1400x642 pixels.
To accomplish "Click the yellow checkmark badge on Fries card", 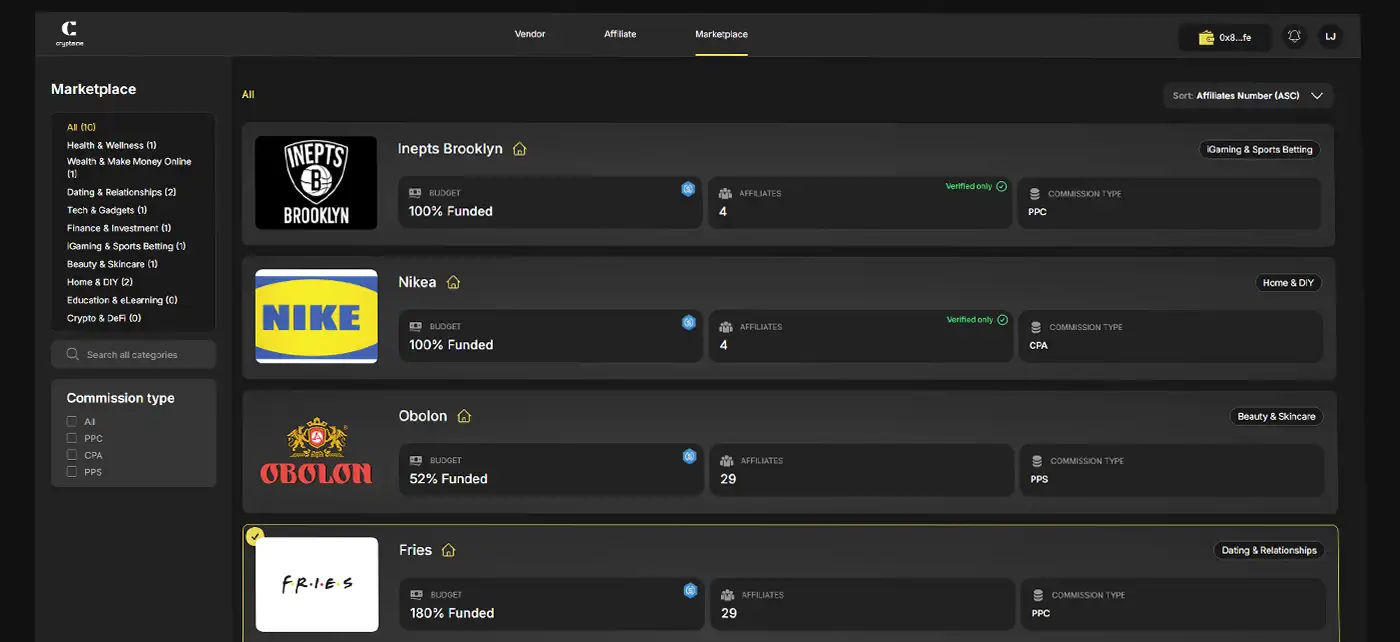I will coord(255,537).
